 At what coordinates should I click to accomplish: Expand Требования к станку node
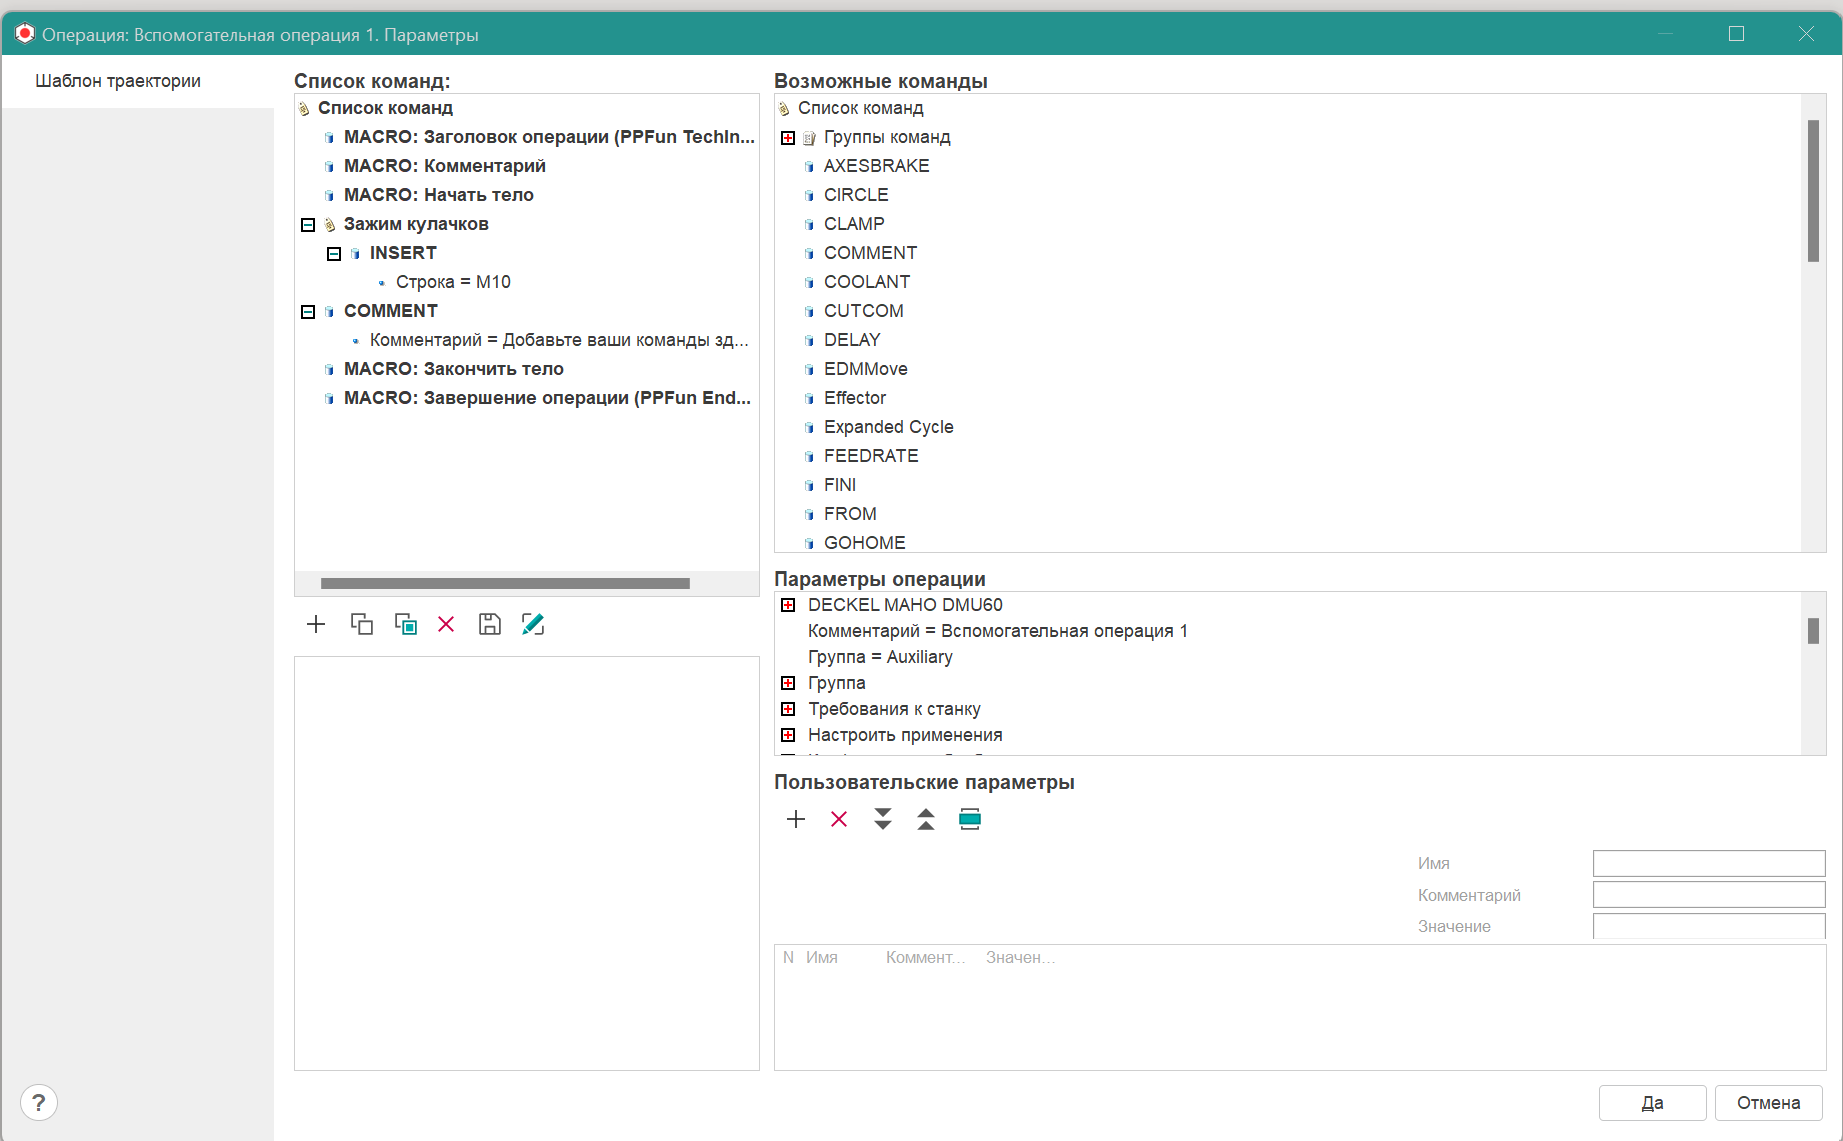click(788, 709)
